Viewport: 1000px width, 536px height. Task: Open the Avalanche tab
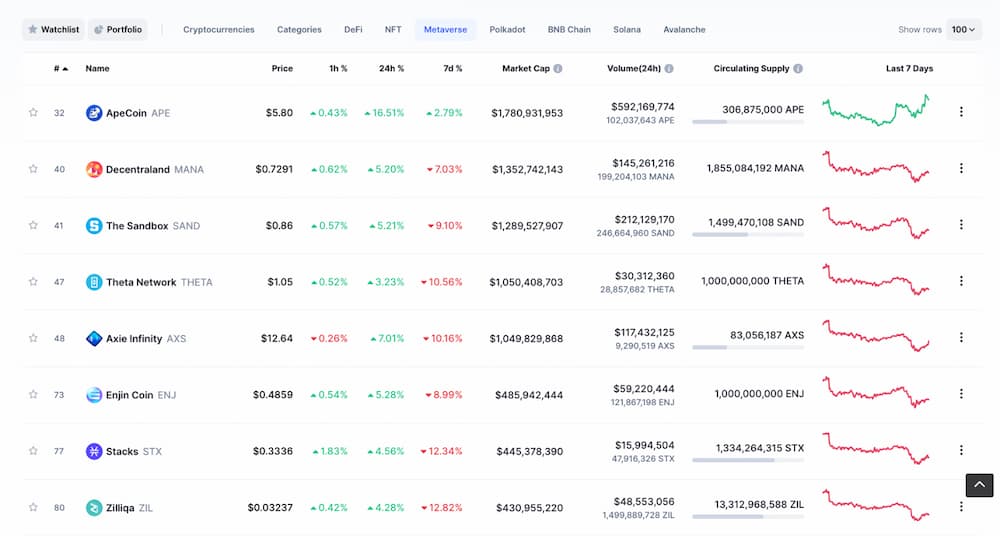(x=684, y=29)
